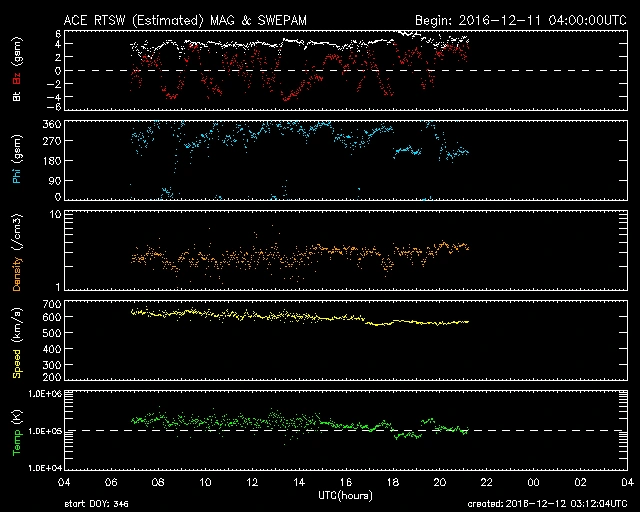Click the yellow 'Speed' axis label
The width and height of the screenshot is (640, 512).
click(17, 364)
